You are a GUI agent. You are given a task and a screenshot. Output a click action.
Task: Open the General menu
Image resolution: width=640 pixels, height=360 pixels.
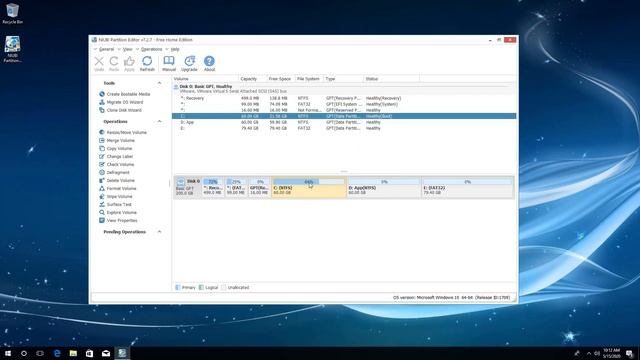pyautogui.click(x=106, y=49)
